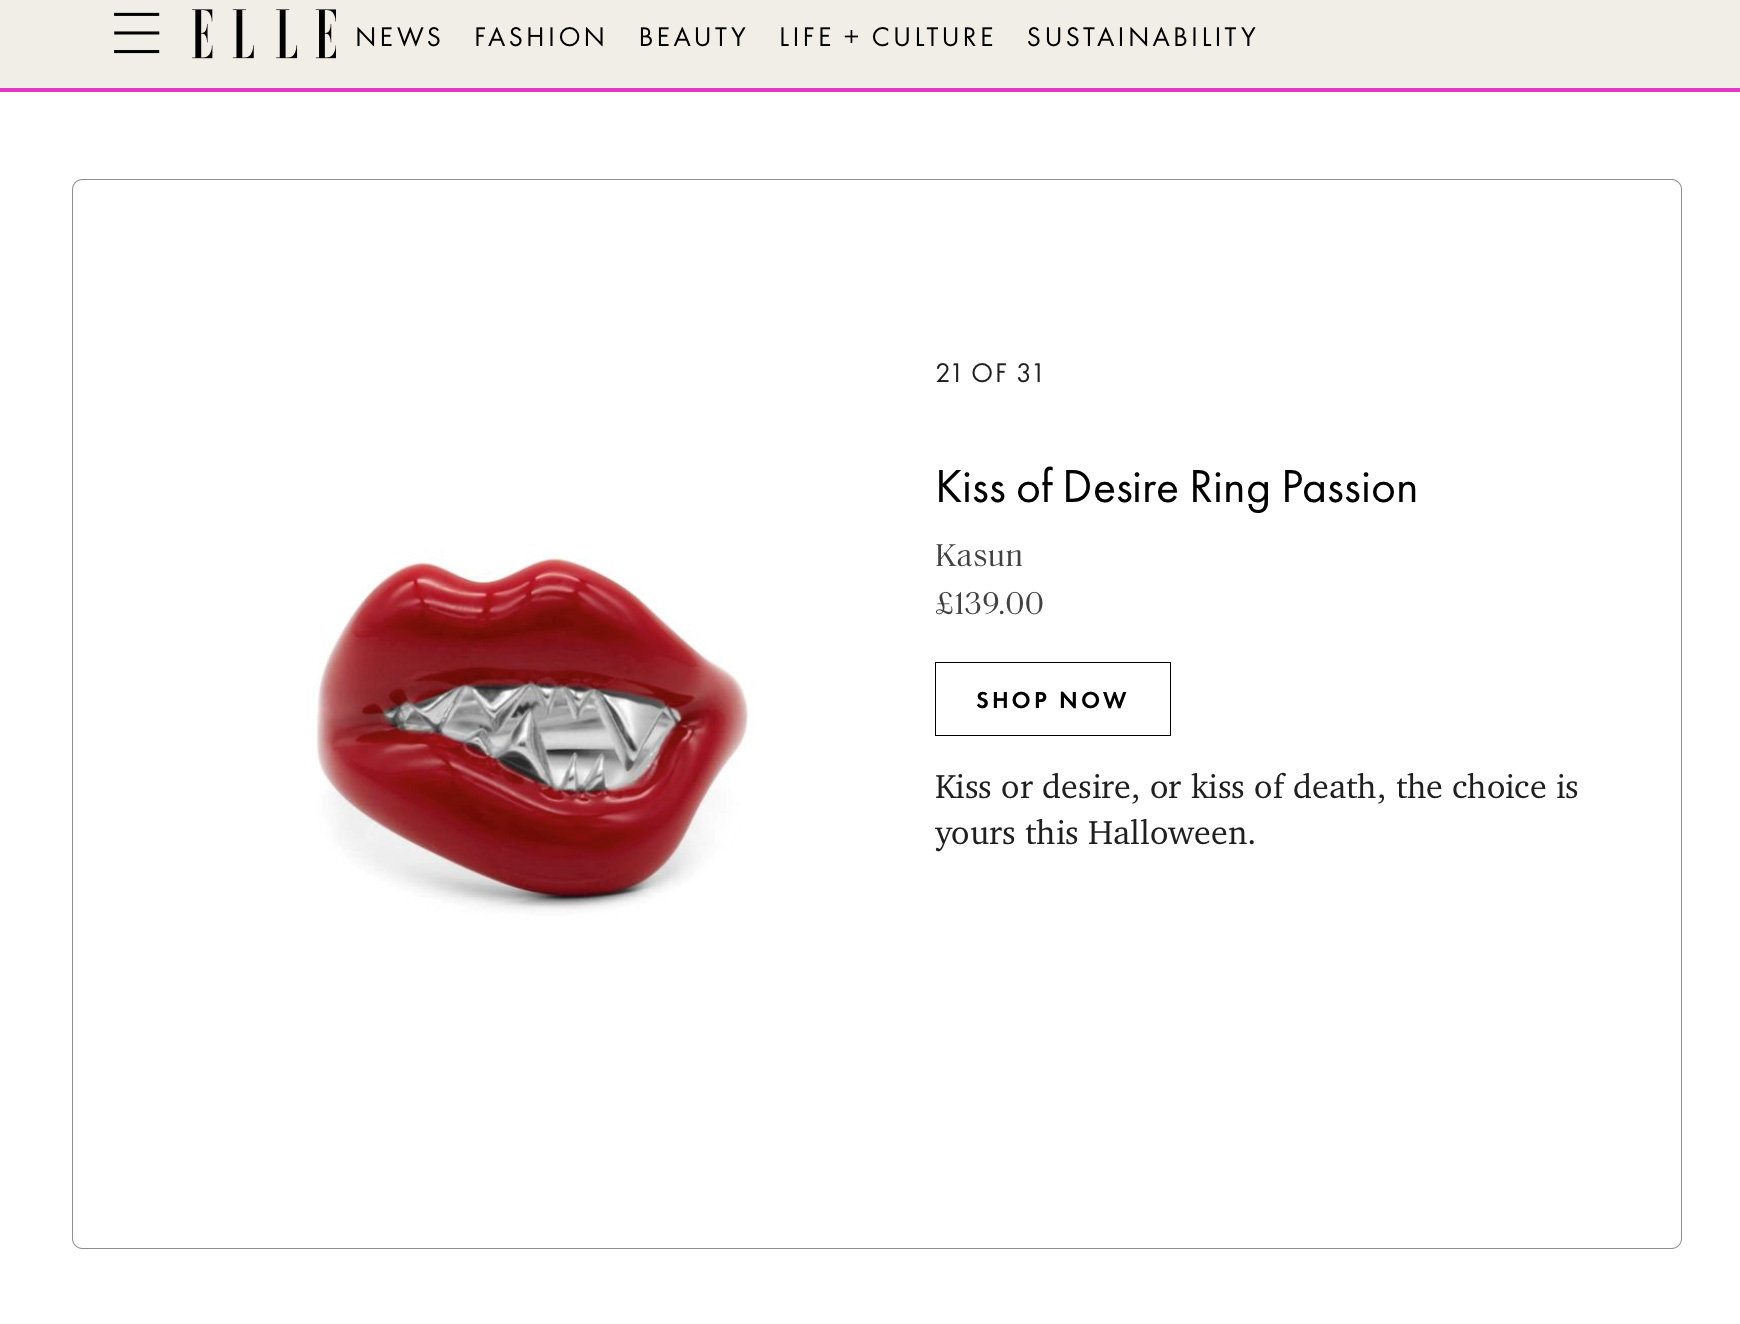The width and height of the screenshot is (1740, 1324).
Task: Click the ELLE logo
Action: pyautogui.click(x=265, y=34)
